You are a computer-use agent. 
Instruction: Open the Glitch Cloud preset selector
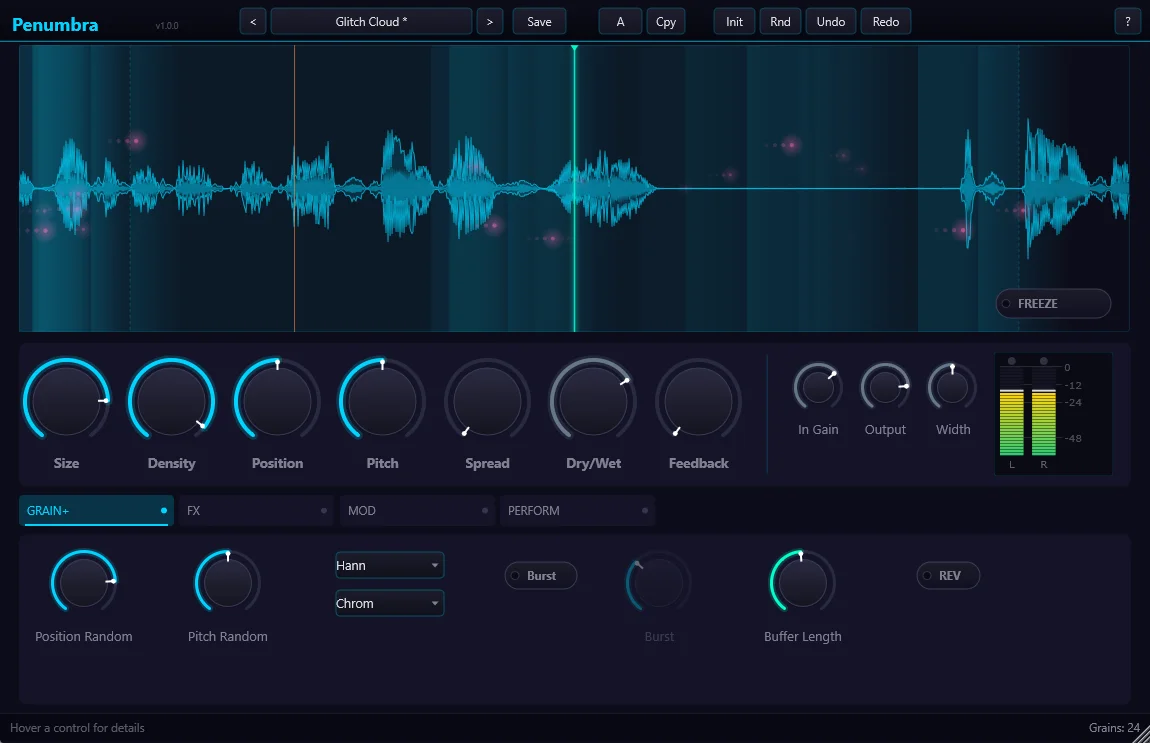[371, 22]
